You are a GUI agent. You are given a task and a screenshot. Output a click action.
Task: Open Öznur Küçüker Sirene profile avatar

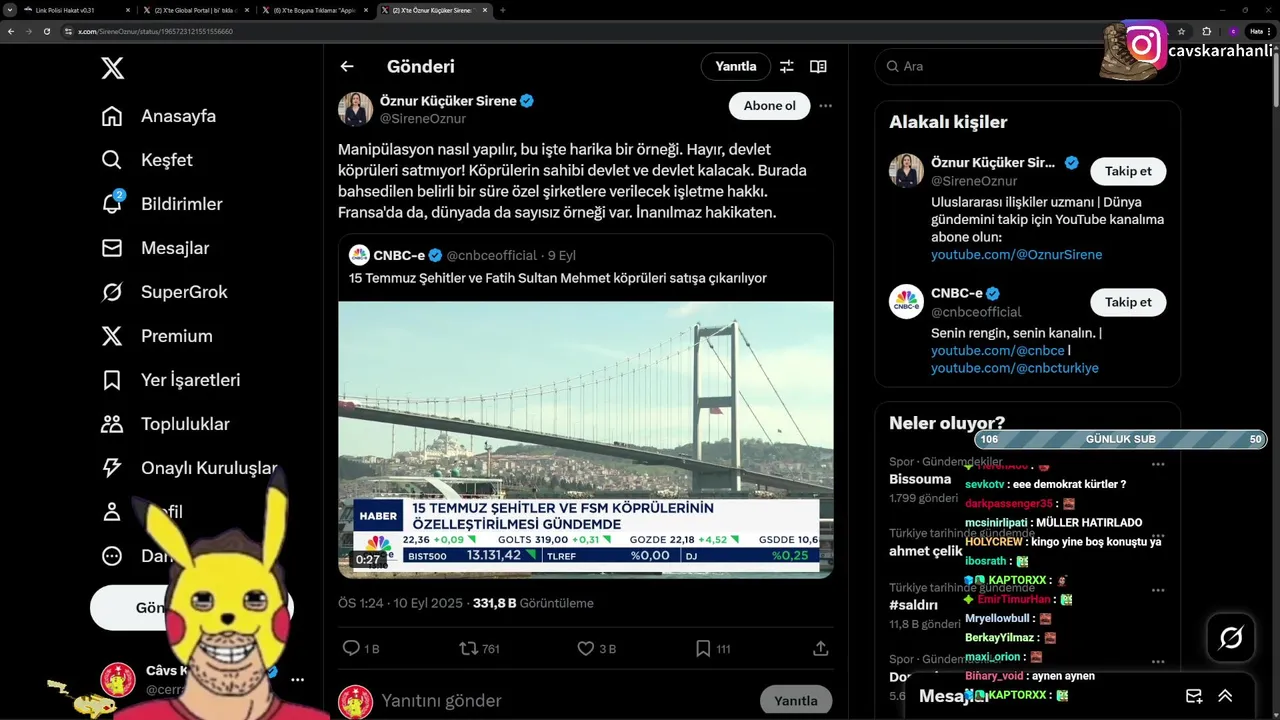point(355,109)
